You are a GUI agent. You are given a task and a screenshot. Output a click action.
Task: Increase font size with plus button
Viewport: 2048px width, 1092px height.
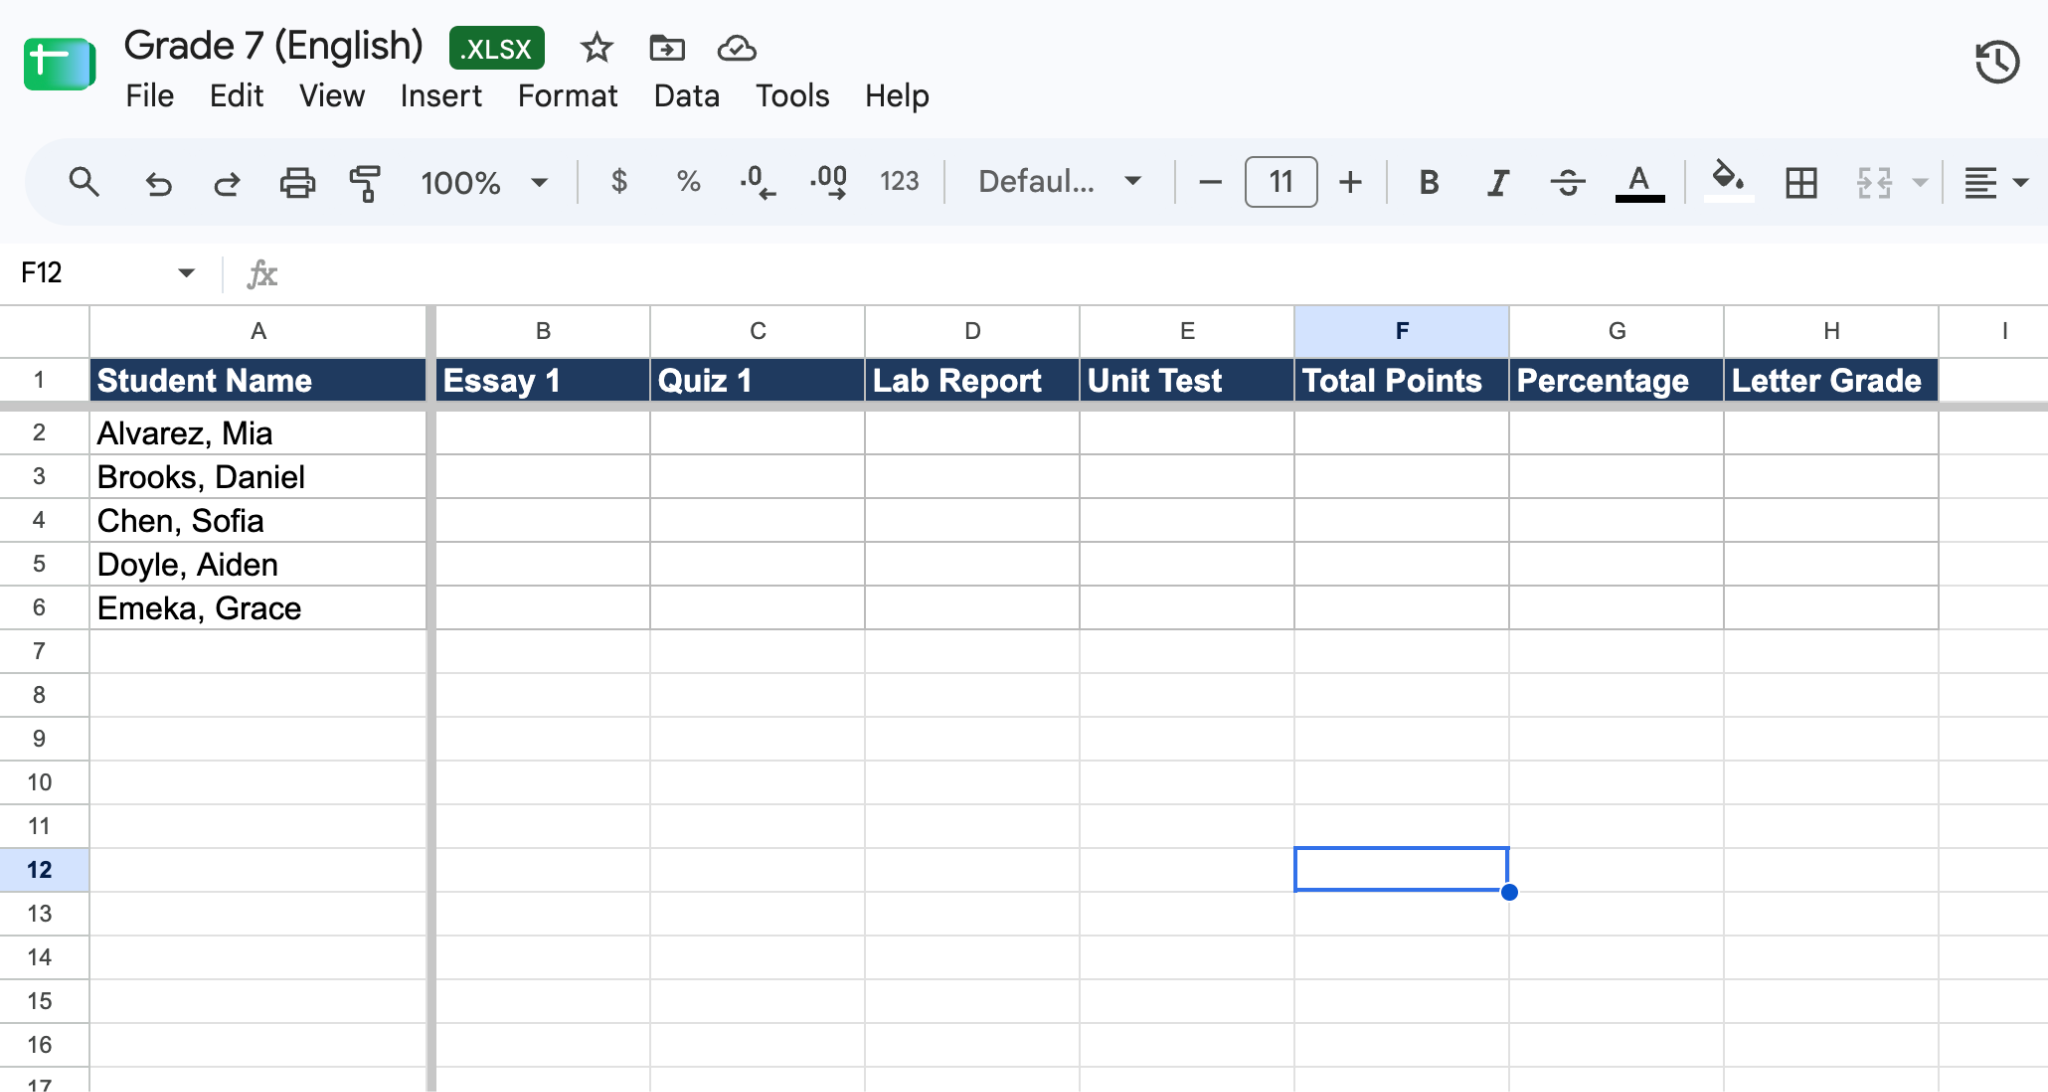point(1350,182)
